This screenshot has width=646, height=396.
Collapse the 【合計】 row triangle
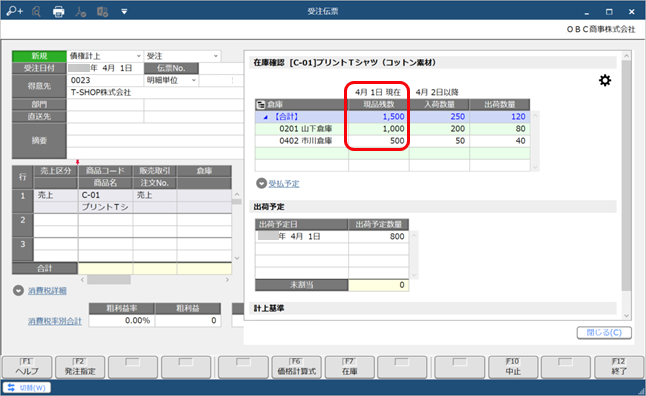(x=265, y=117)
